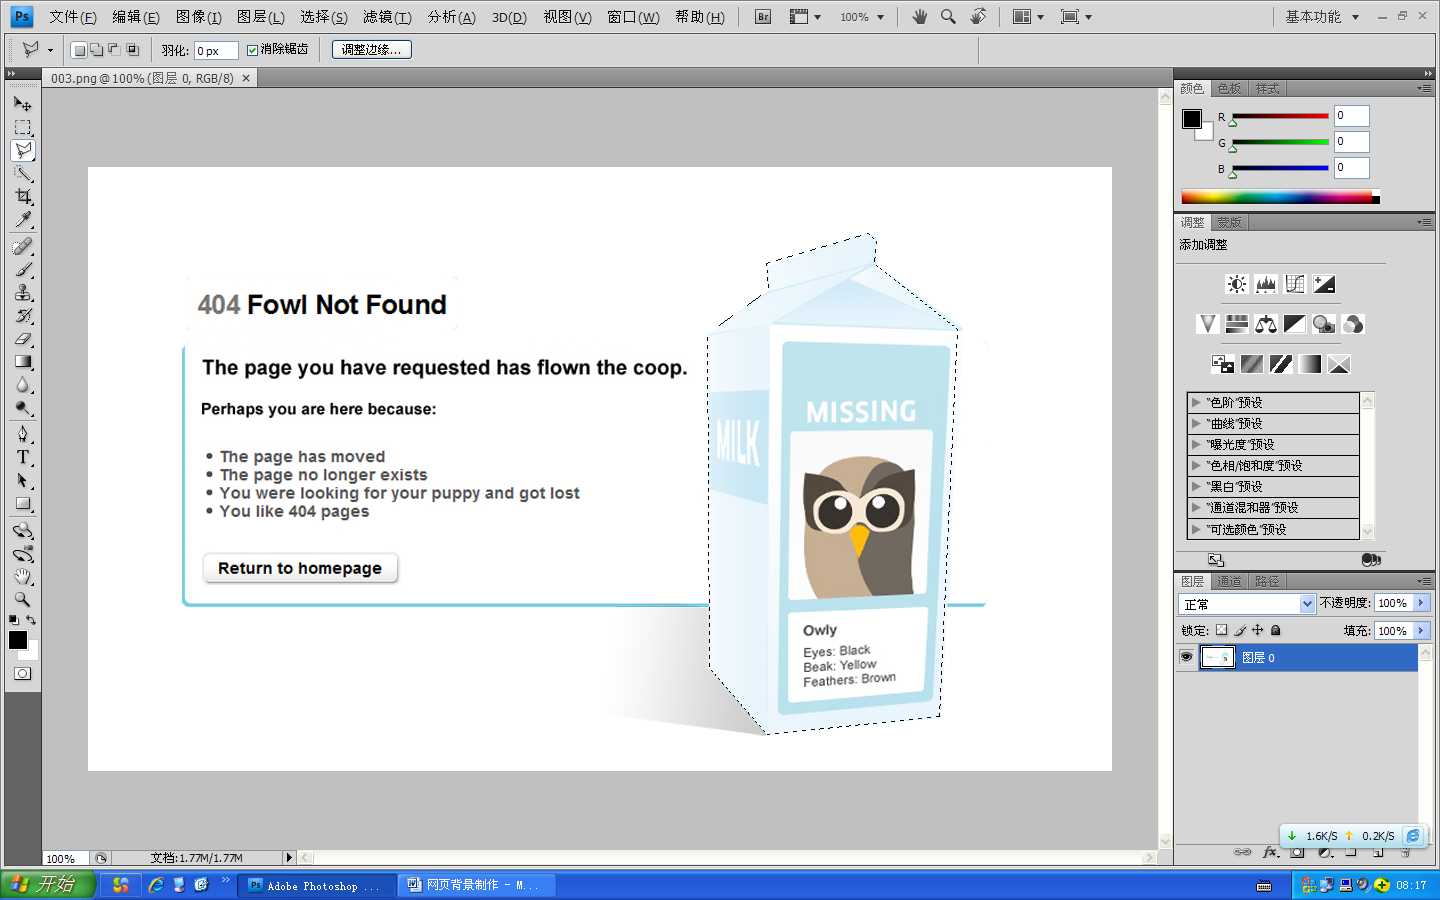1440x900 pixels.
Task: Click the red R channel slider
Action: (1280, 117)
